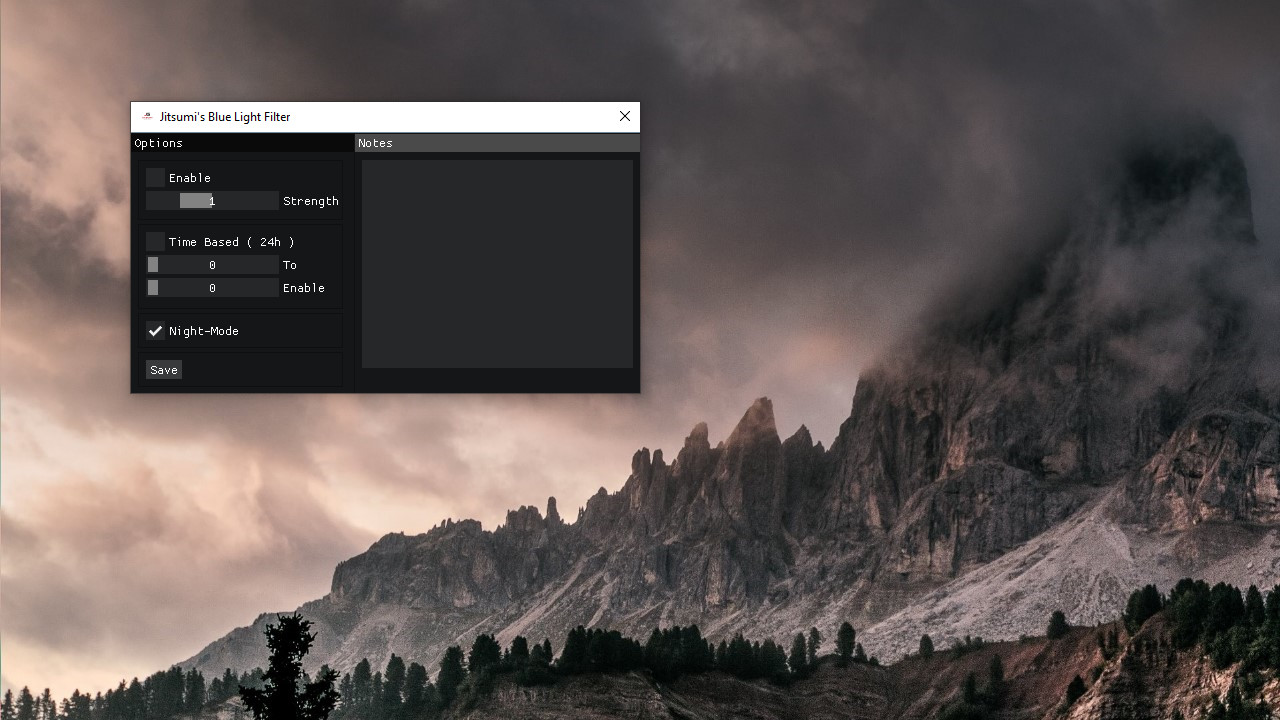Click the grab handle of the To slider
1280x720 pixels.
tap(153, 265)
